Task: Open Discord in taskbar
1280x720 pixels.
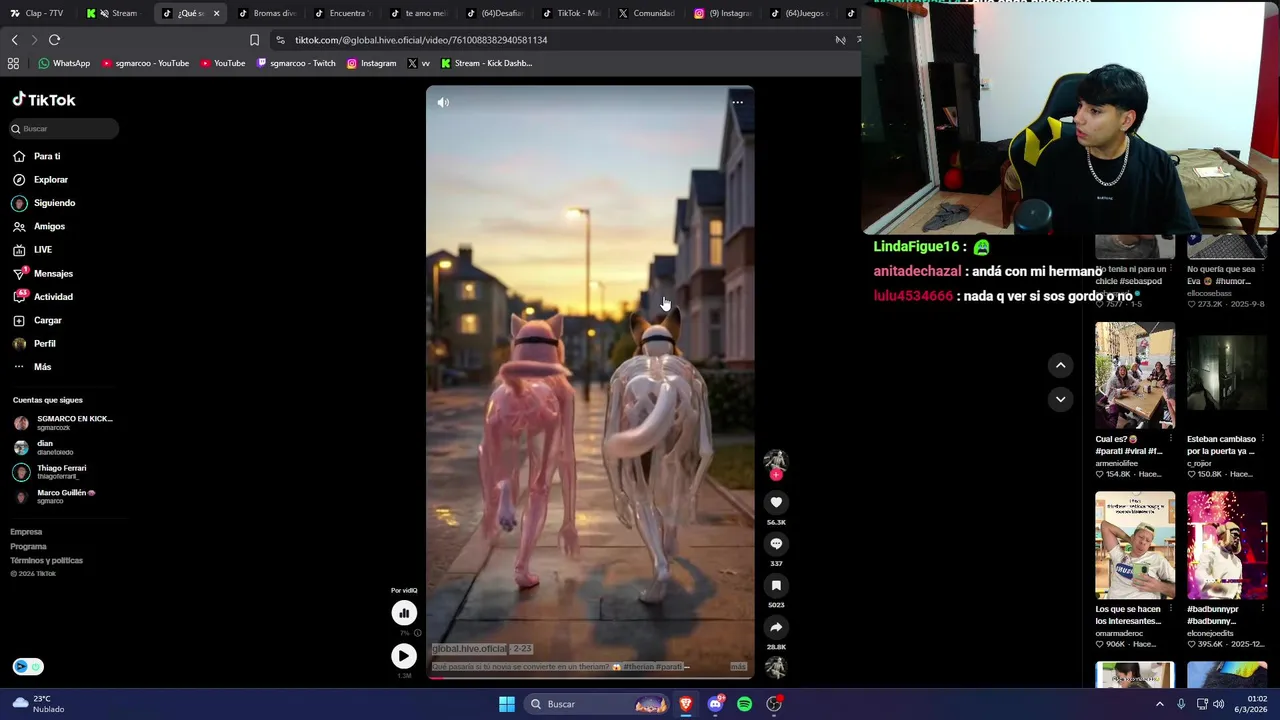Action: click(715, 704)
